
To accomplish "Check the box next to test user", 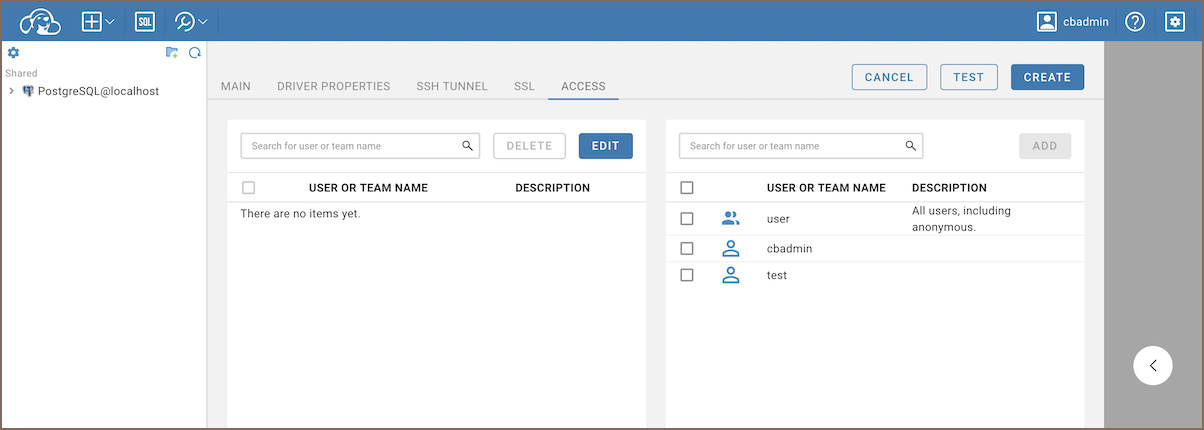I will (687, 275).
